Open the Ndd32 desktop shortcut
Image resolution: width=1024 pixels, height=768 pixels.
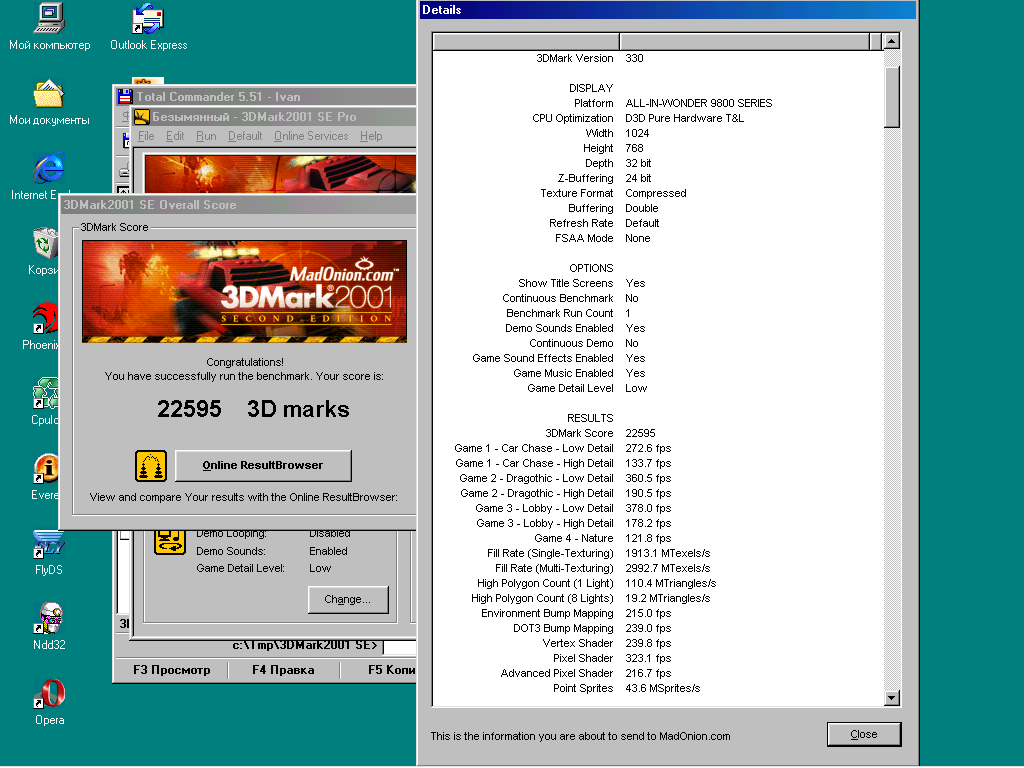coord(48,619)
